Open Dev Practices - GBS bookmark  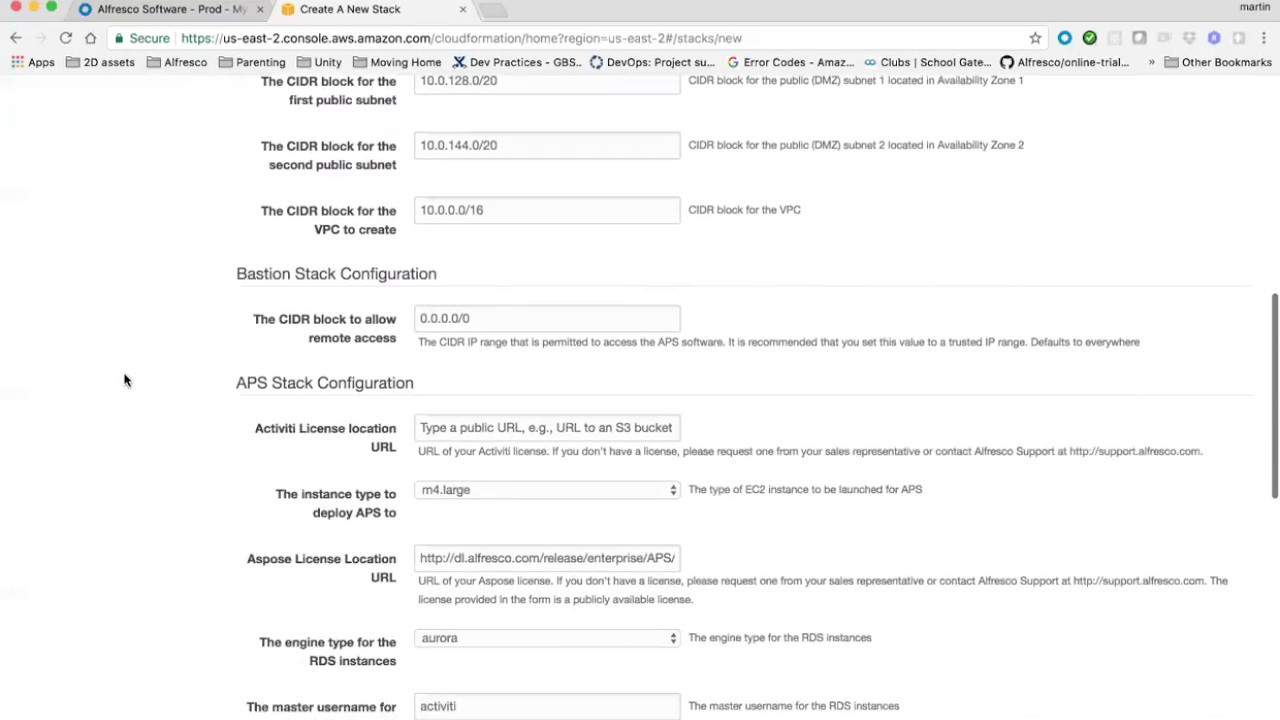(516, 62)
